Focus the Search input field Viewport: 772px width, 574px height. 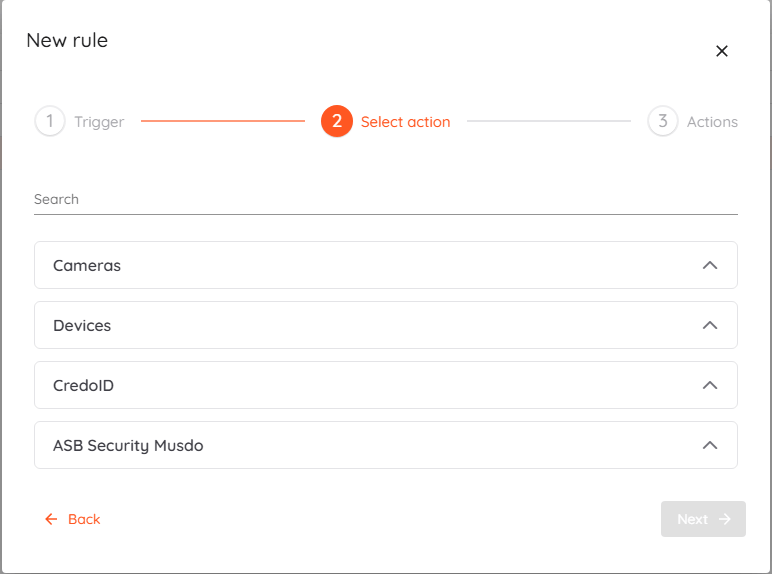[x=385, y=199]
